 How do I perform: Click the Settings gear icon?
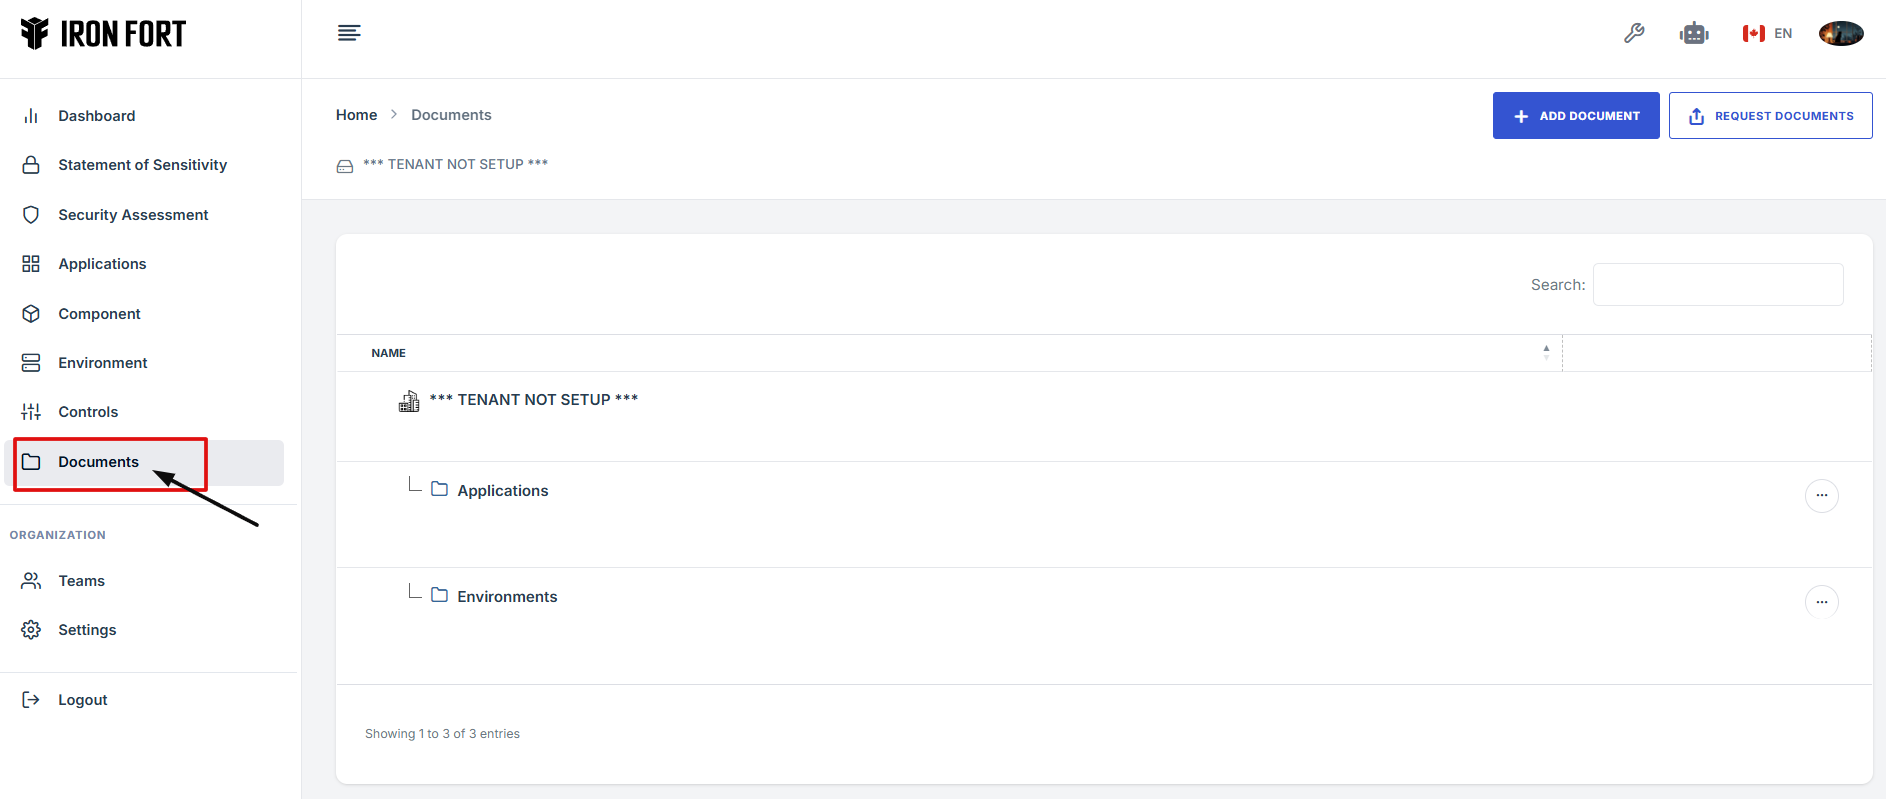click(31, 630)
